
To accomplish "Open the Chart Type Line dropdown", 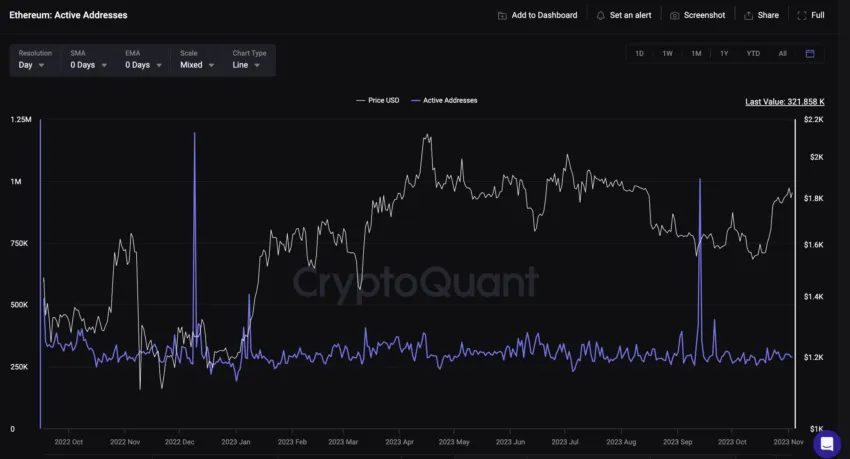I will (x=249, y=60).
